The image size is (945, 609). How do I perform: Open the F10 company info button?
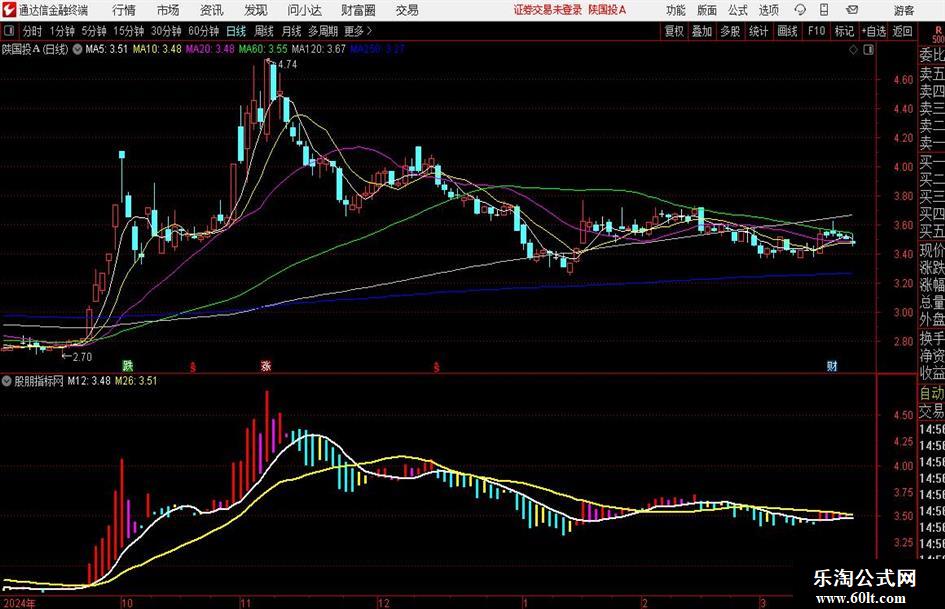pos(817,31)
